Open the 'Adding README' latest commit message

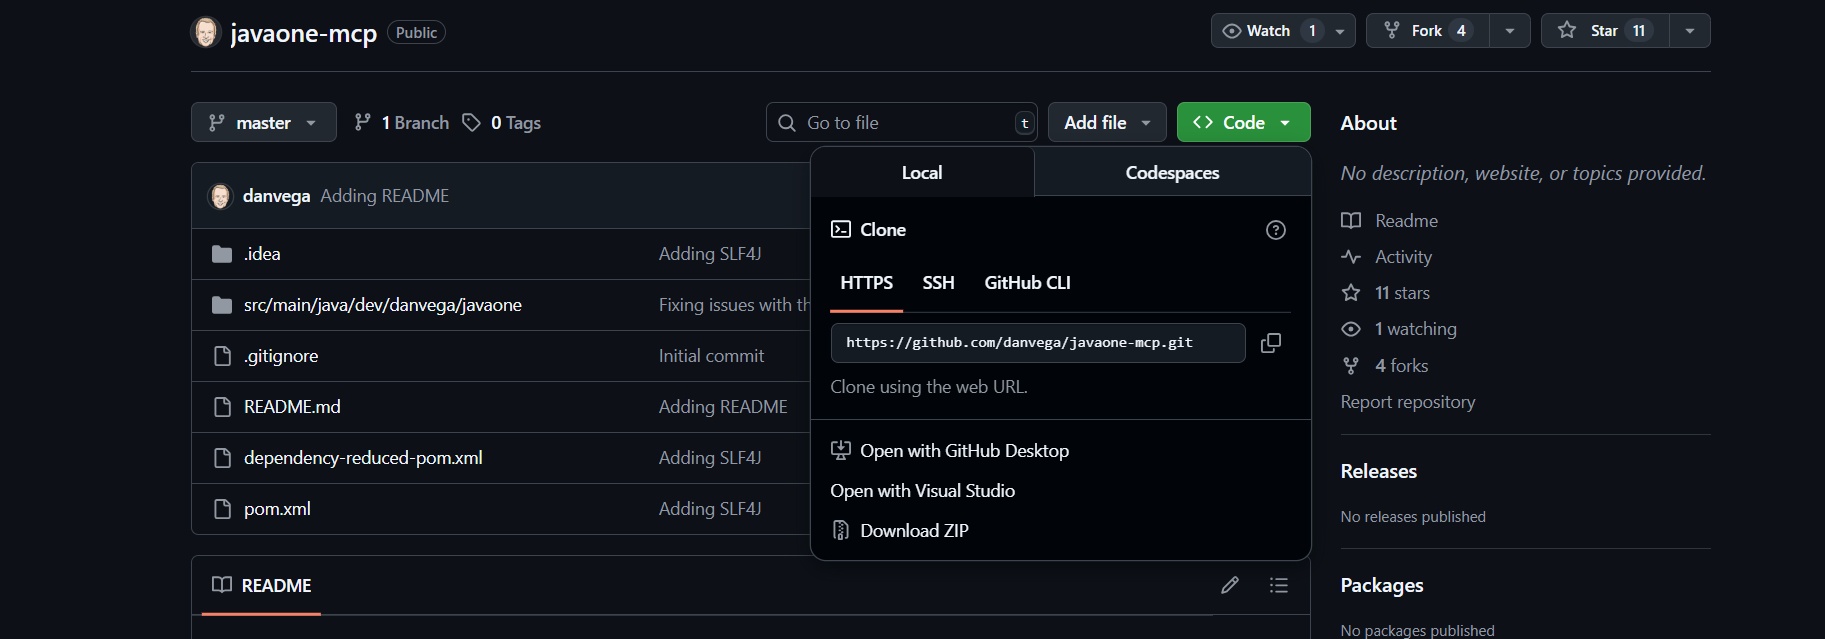pyautogui.click(x=385, y=196)
